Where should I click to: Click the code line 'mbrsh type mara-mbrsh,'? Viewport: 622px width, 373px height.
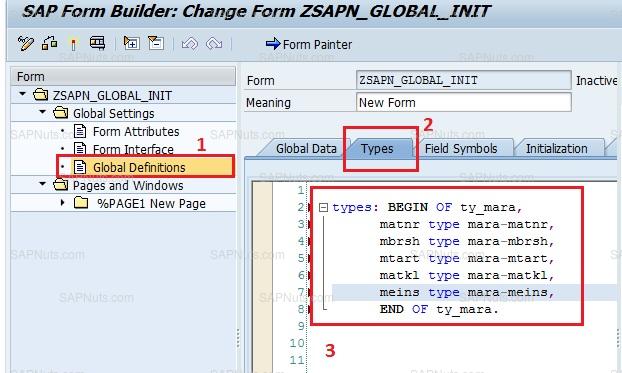point(467,242)
